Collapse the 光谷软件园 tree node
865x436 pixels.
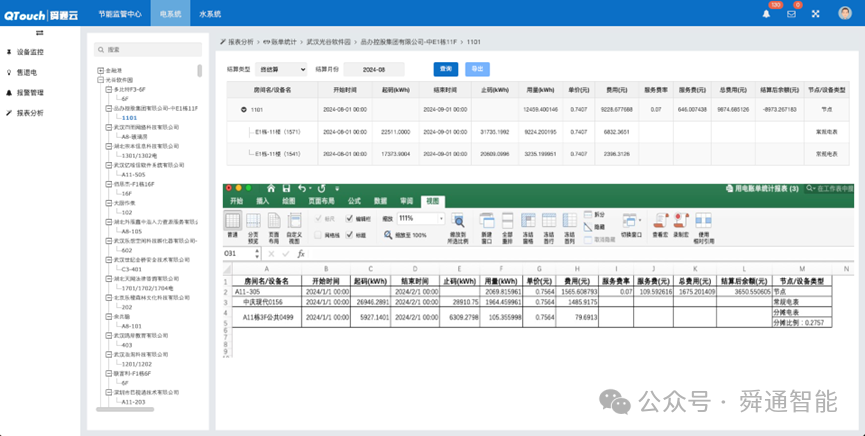(x=100, y=80)
